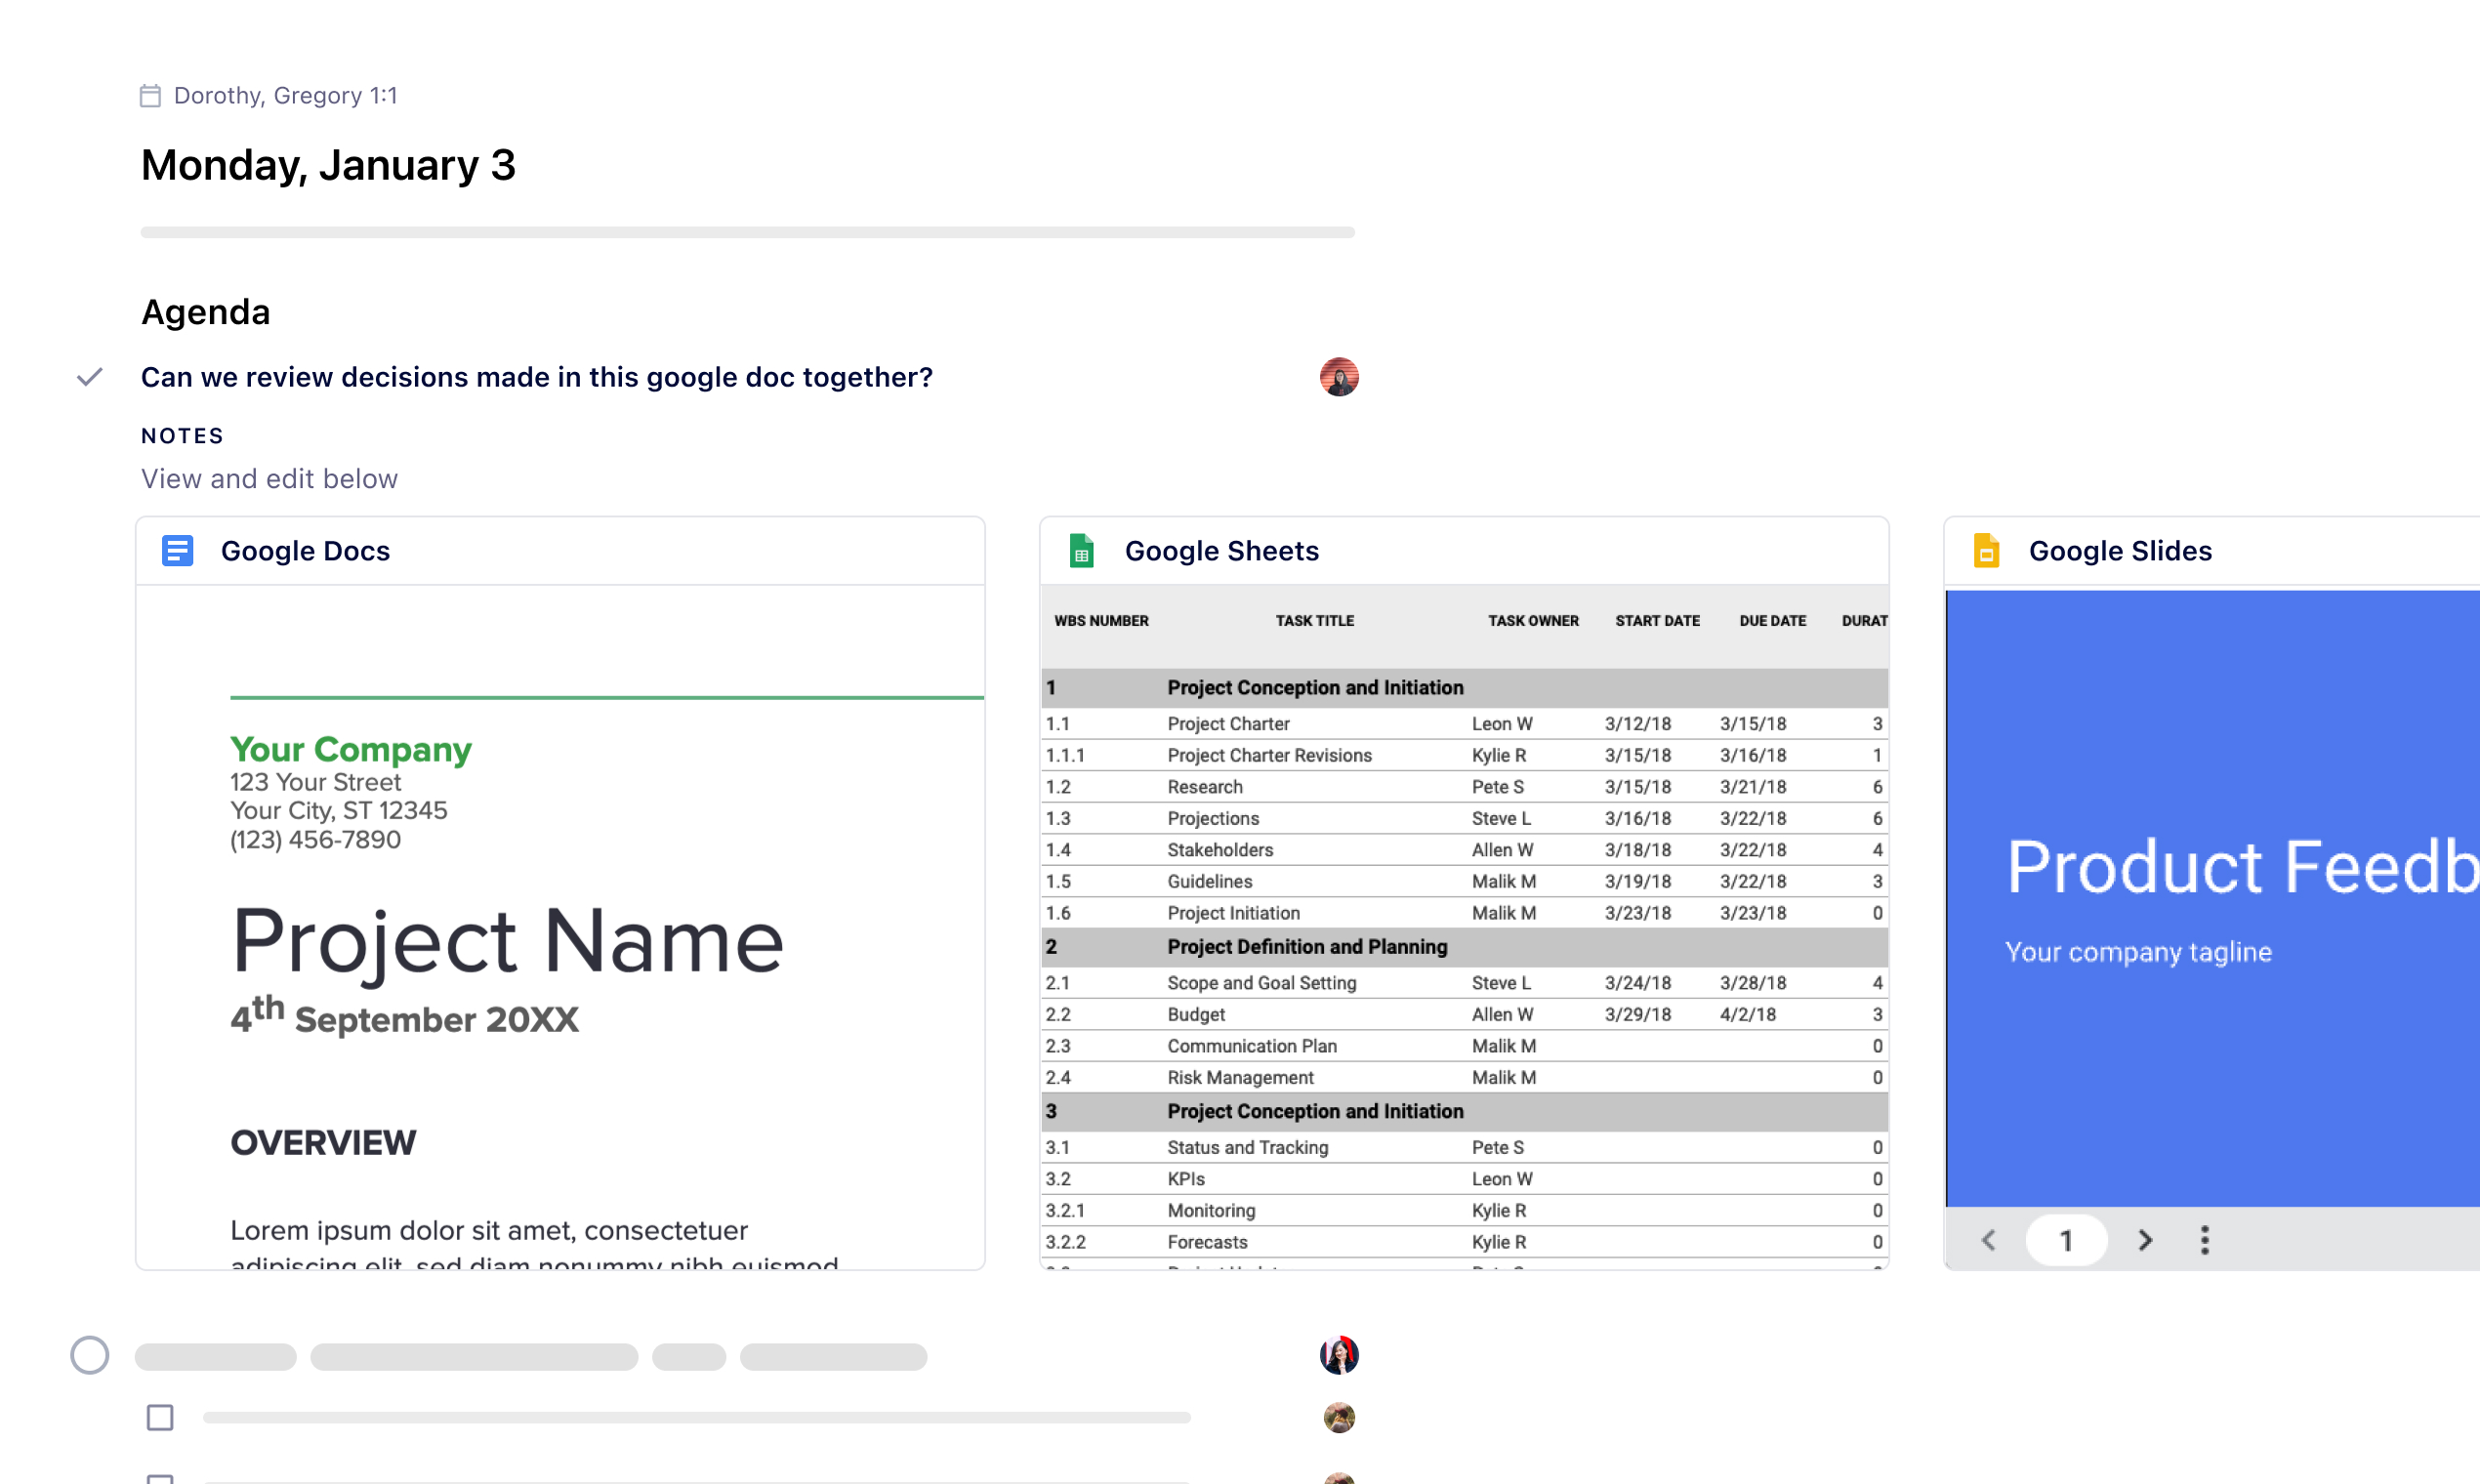Screen dimensions: 2480x1484
Task: Click the notes text View and edit below
Action: [x=269, y=479]
